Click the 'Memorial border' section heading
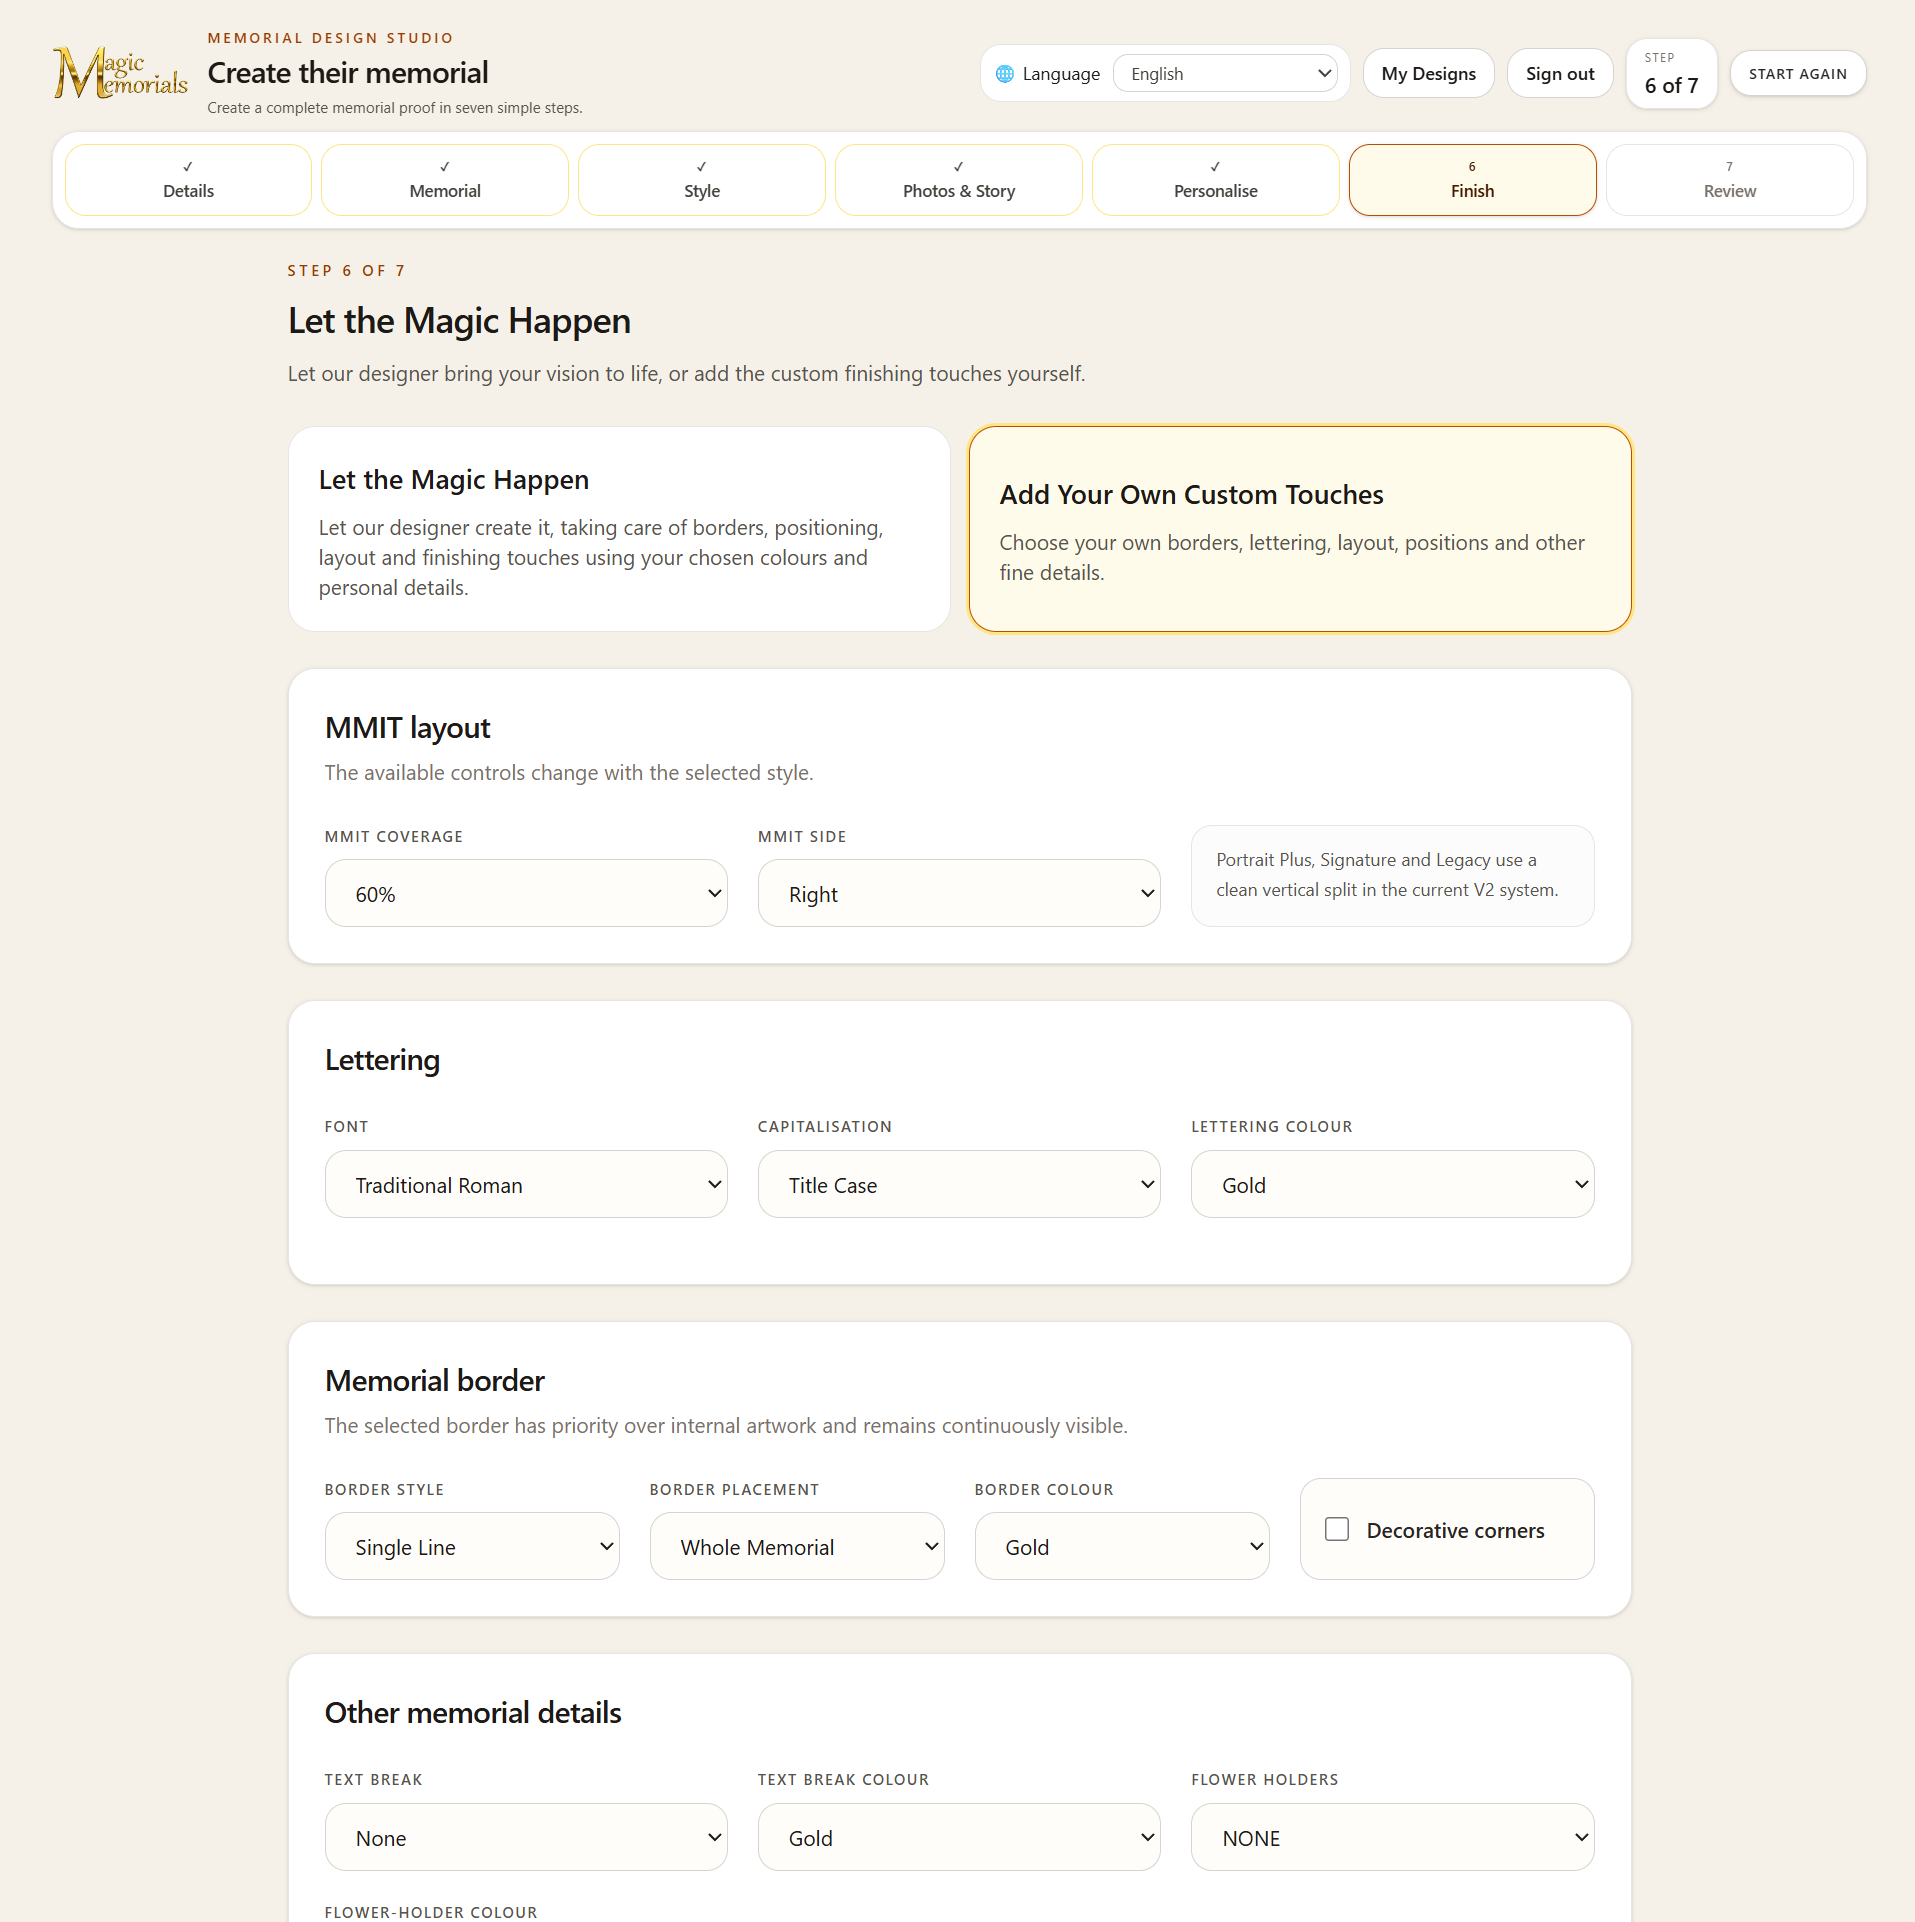Screen dimensions: 1915x1922 (435, 1381)
